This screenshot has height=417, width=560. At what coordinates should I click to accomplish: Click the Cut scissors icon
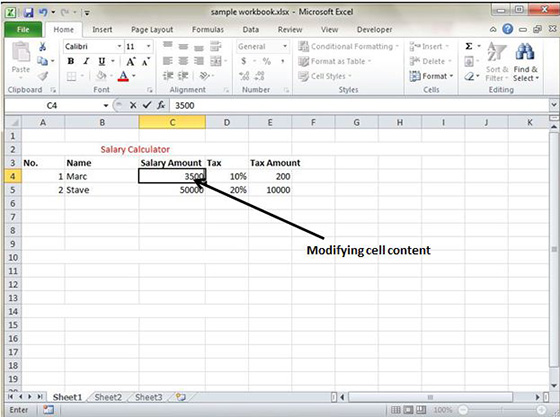(42, 46)
